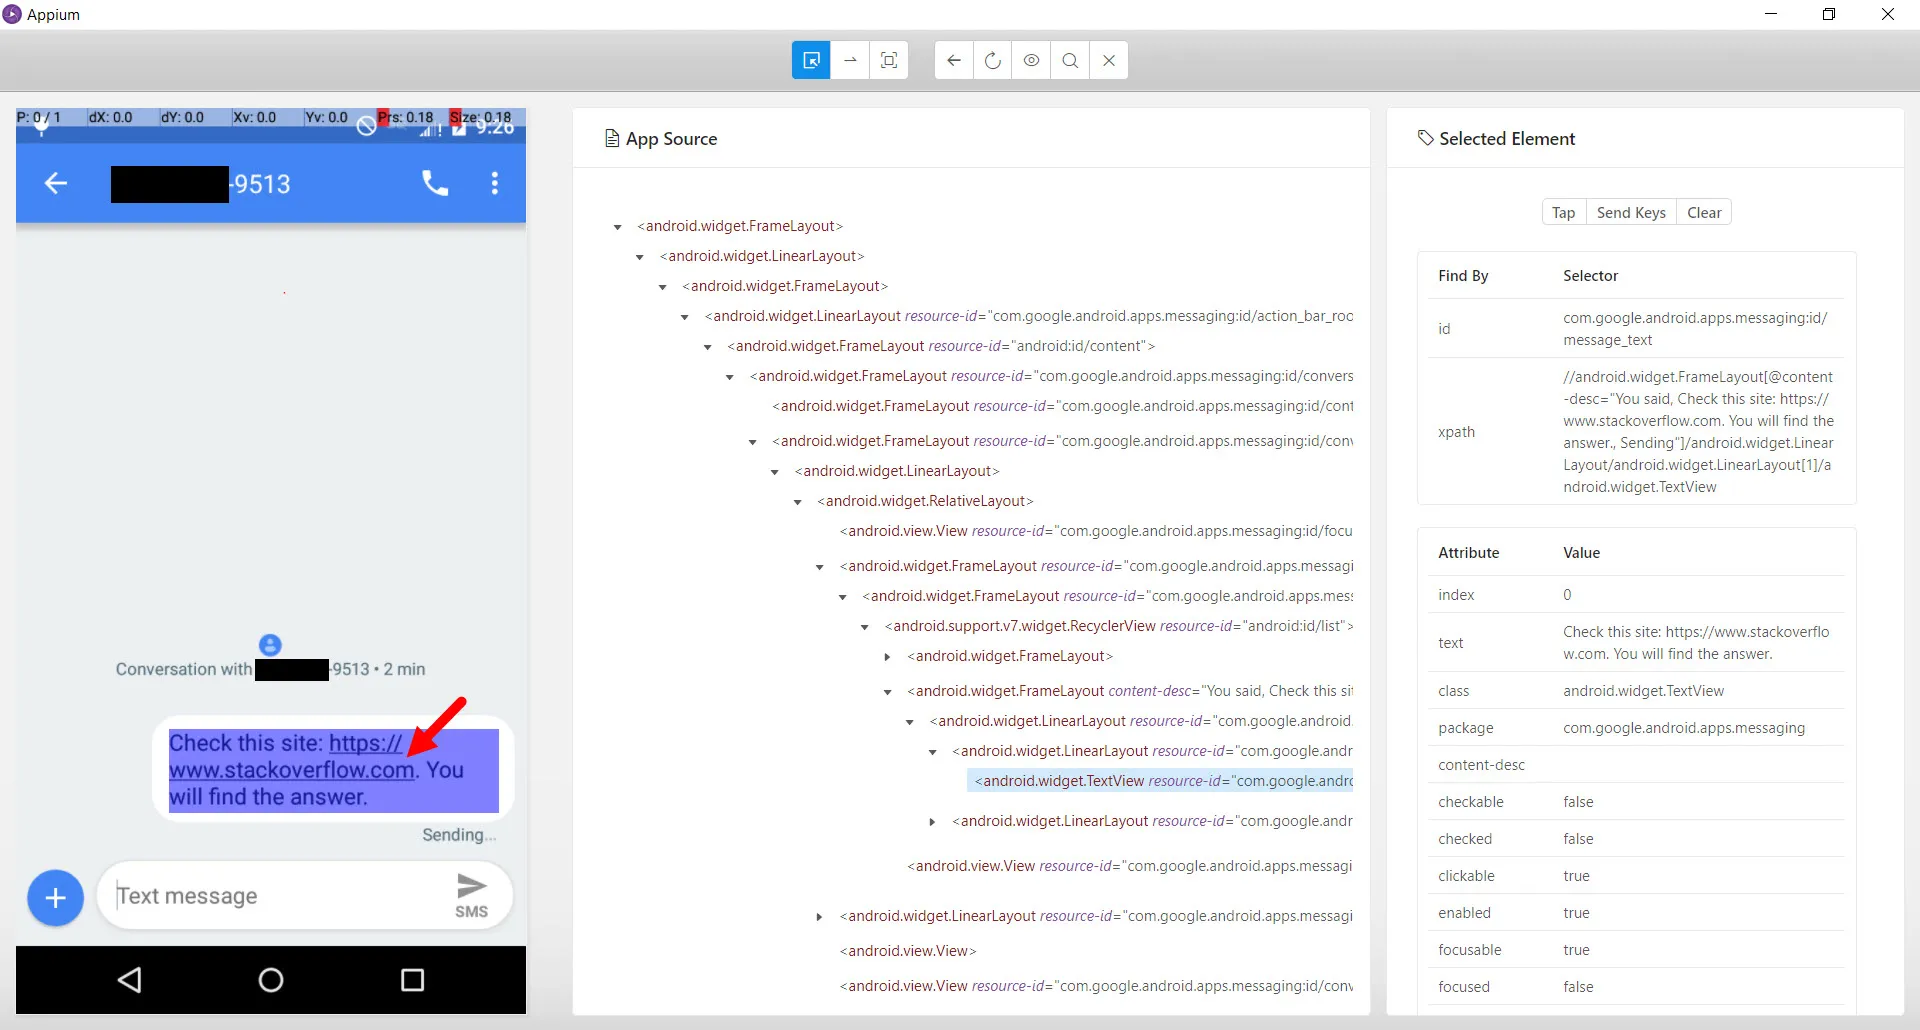Expand the collapsed FrameLayout under RecyclerView
This screenshot has width=1920, height=1030.
pos(887,657)
